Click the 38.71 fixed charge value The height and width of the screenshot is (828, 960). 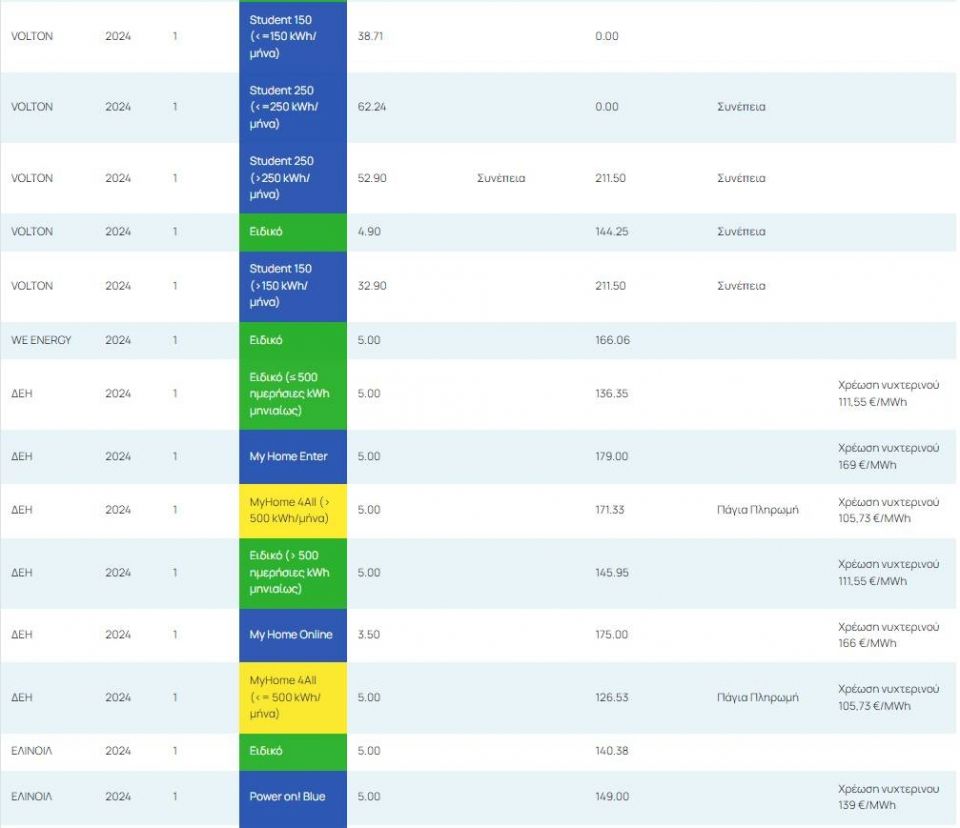[x=371, y=36]
